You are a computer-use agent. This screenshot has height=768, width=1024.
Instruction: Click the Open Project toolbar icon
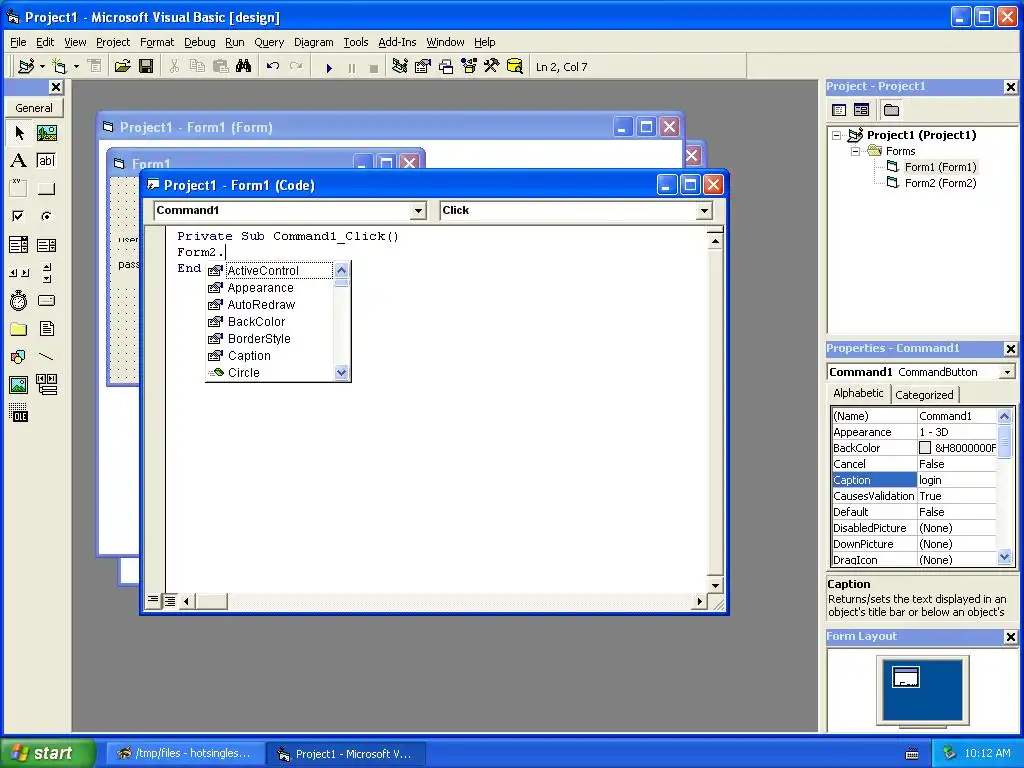(122, 66)
